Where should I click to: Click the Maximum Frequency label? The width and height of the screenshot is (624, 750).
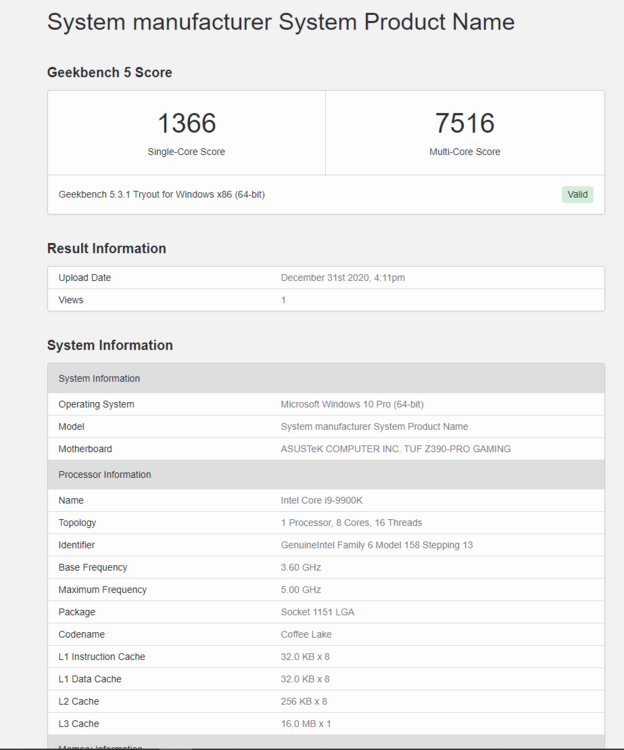[x=102, y=590]
